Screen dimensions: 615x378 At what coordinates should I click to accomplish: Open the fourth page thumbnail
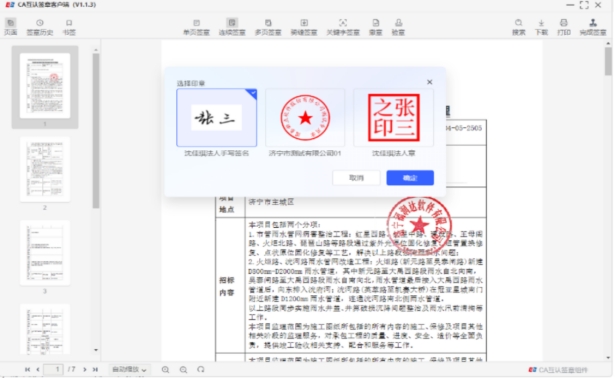tap(45, 329)
